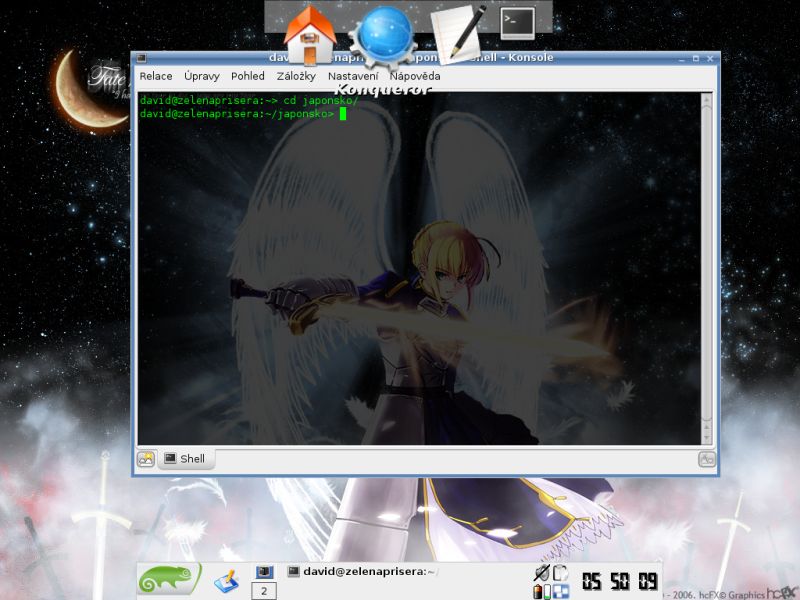Image resolution: width=800 pixels, height=600 pixels.
Task: Launch the terminal from the dock
Action: (517, 22)
